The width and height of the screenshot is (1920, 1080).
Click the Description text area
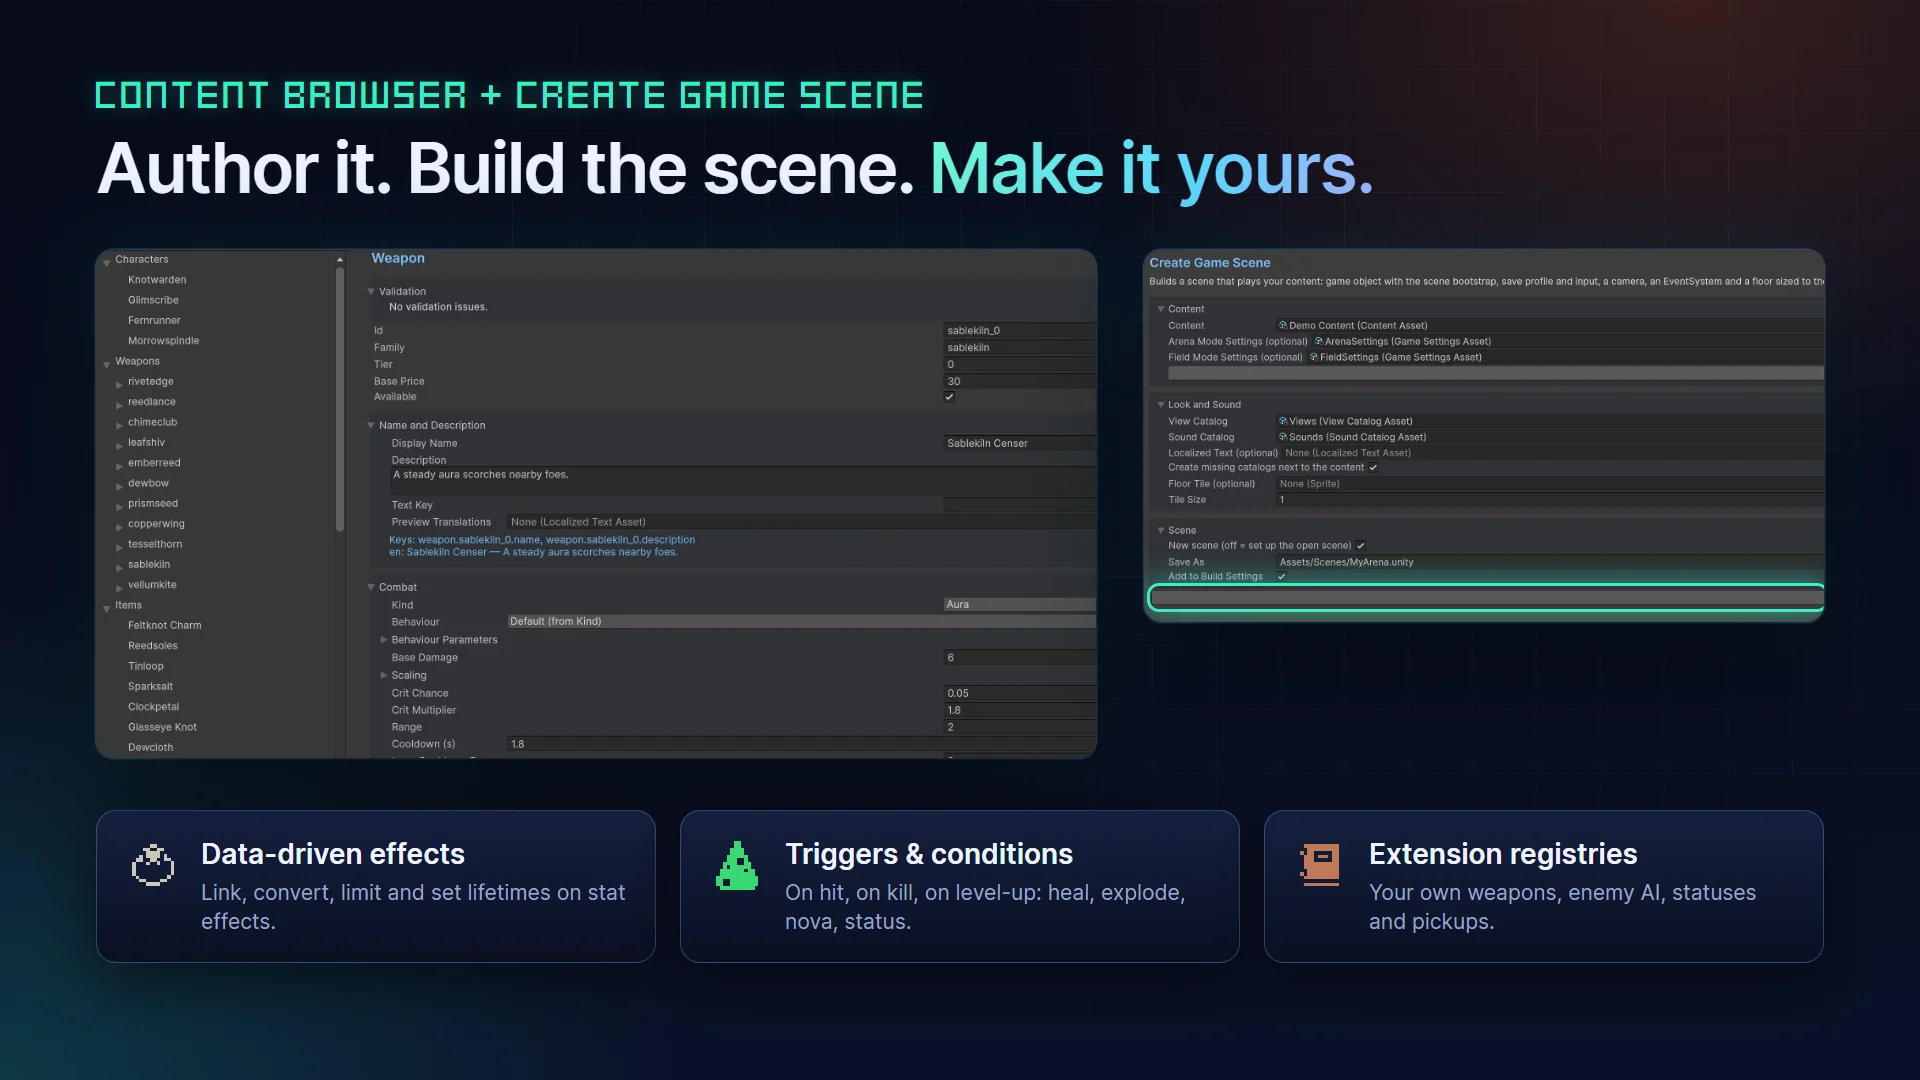(743, 481)
